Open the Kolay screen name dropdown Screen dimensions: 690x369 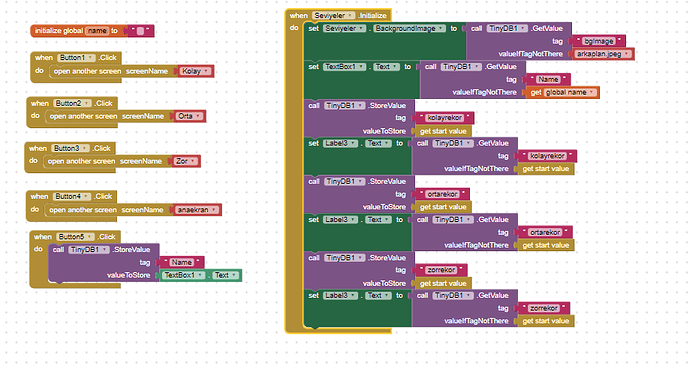(x=195, y=71)
